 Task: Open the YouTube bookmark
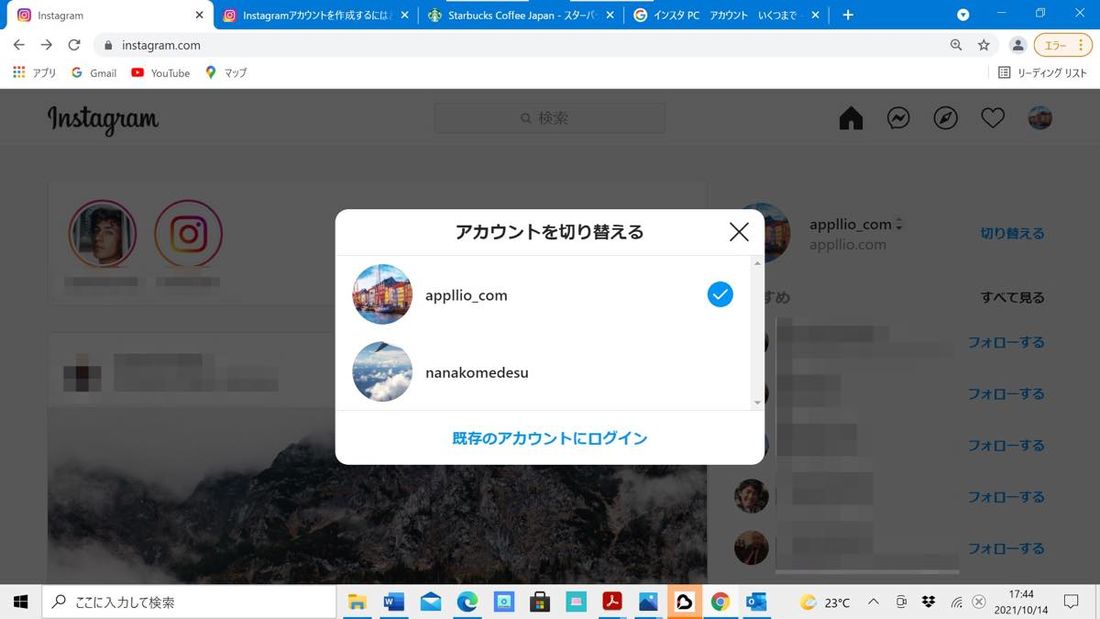161,72
